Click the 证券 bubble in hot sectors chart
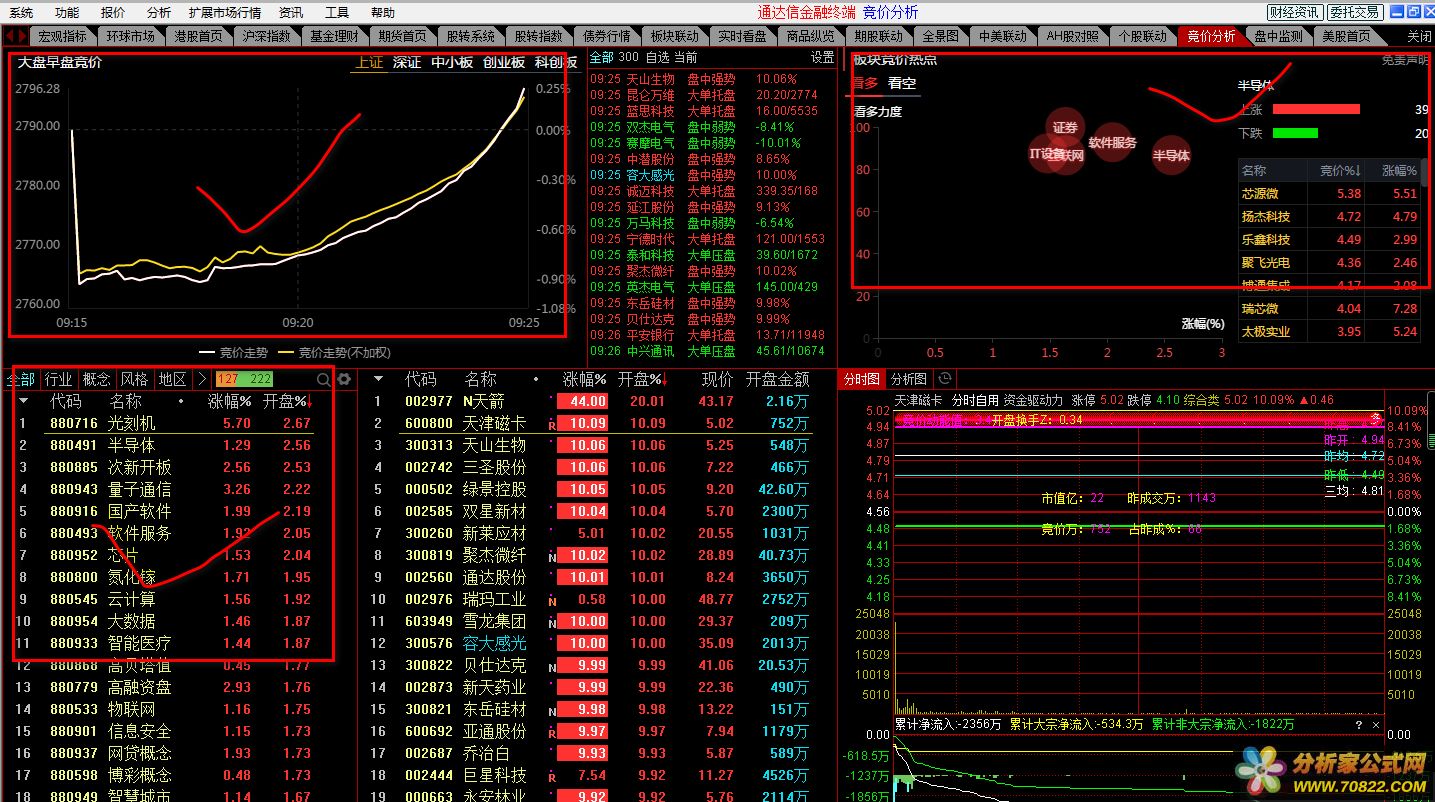Viewport: 1435px width, 802px height. pos(1066,128)
